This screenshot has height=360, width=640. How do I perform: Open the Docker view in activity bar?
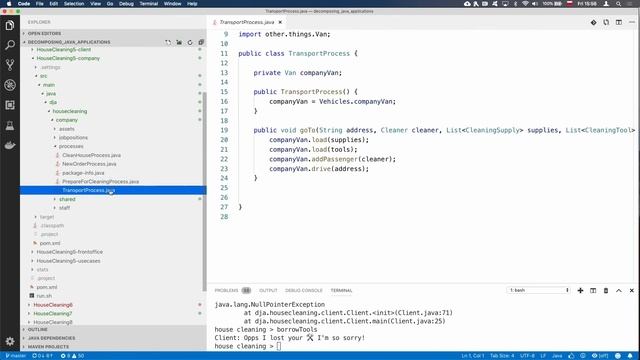click(10, 145)
